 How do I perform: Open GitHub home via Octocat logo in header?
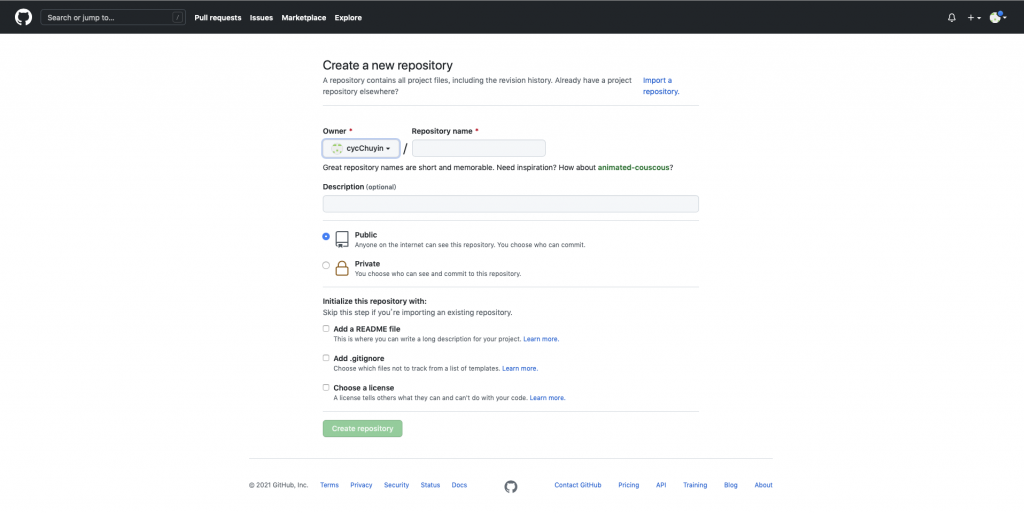[x=24, y=18]
